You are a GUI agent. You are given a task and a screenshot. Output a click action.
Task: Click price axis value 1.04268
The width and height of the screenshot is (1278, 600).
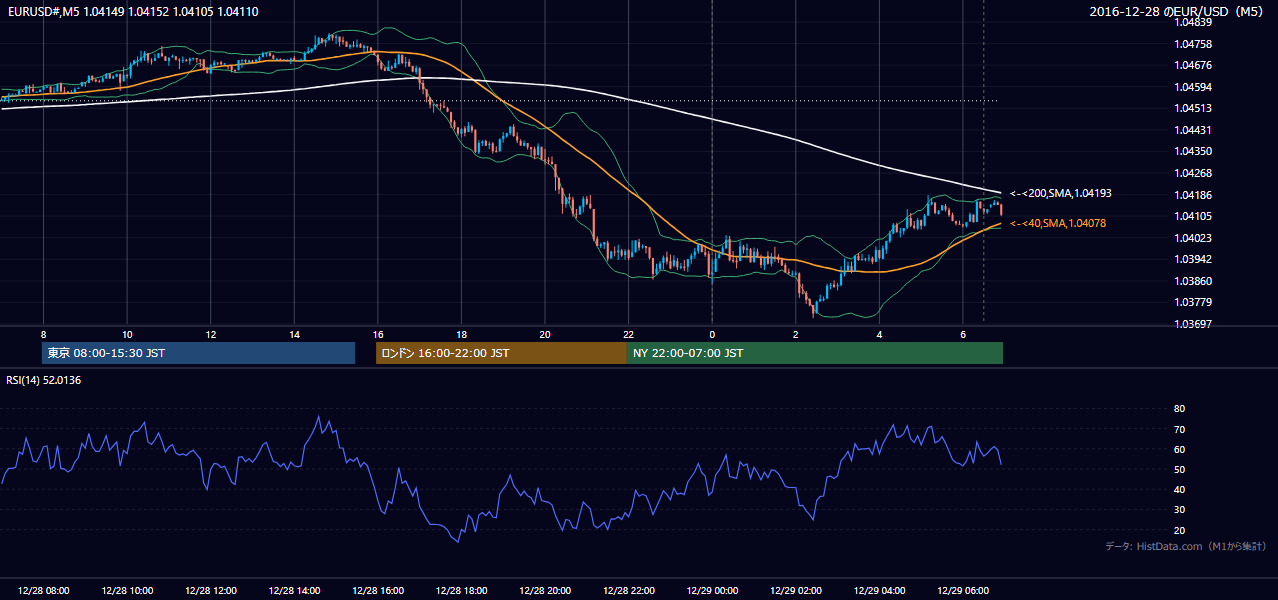coord(1192,173)
